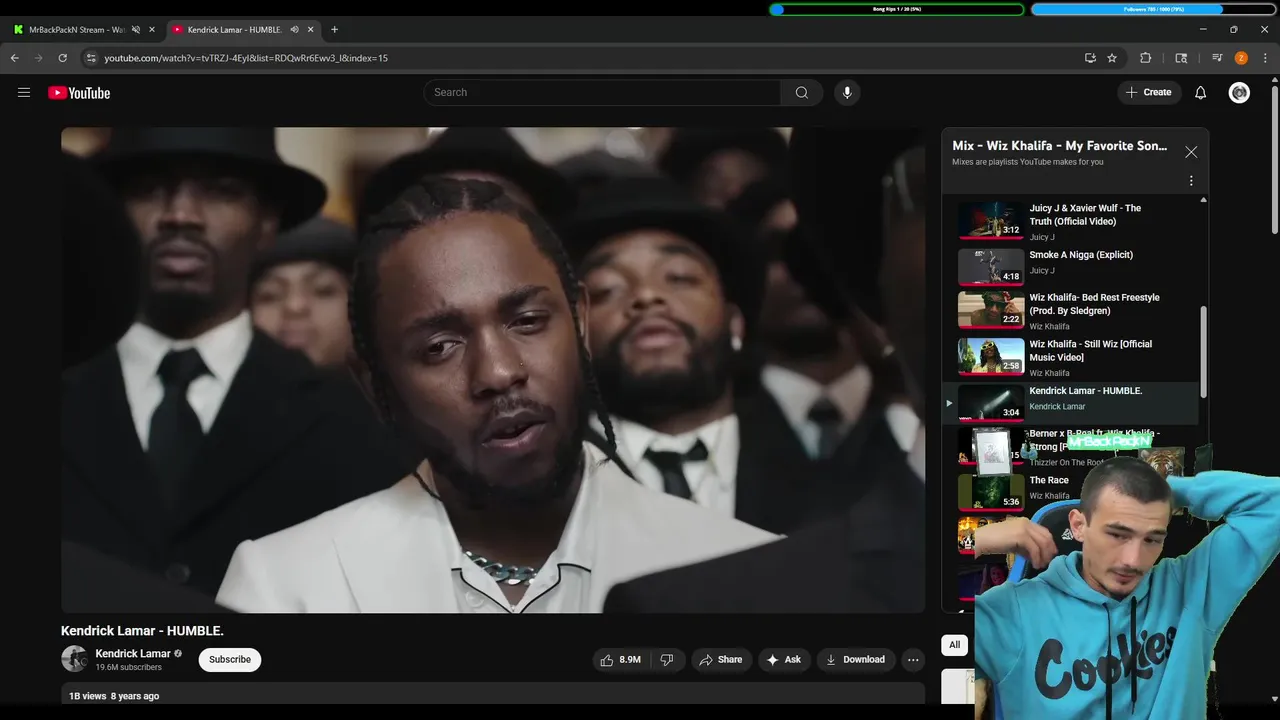Viewport: 1280px width, 720px height.
Task: Select Kendrick Lamar - HUMBLE. playlist entry
Action: coord(1071,403)
